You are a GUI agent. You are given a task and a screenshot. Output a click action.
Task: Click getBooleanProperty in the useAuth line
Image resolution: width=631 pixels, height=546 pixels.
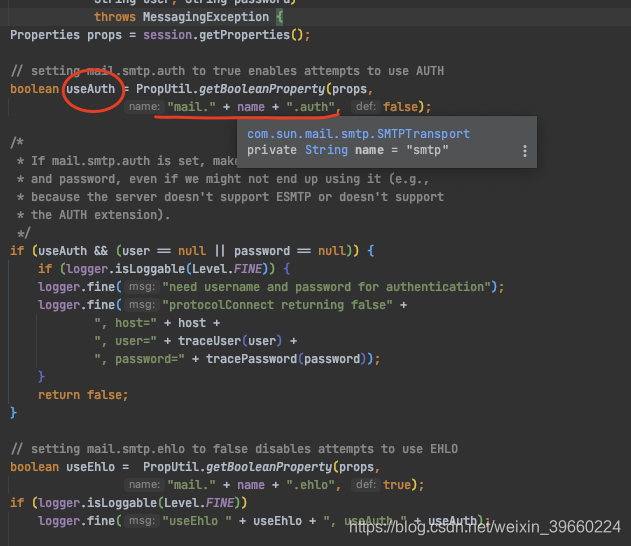tap(262, 89)
